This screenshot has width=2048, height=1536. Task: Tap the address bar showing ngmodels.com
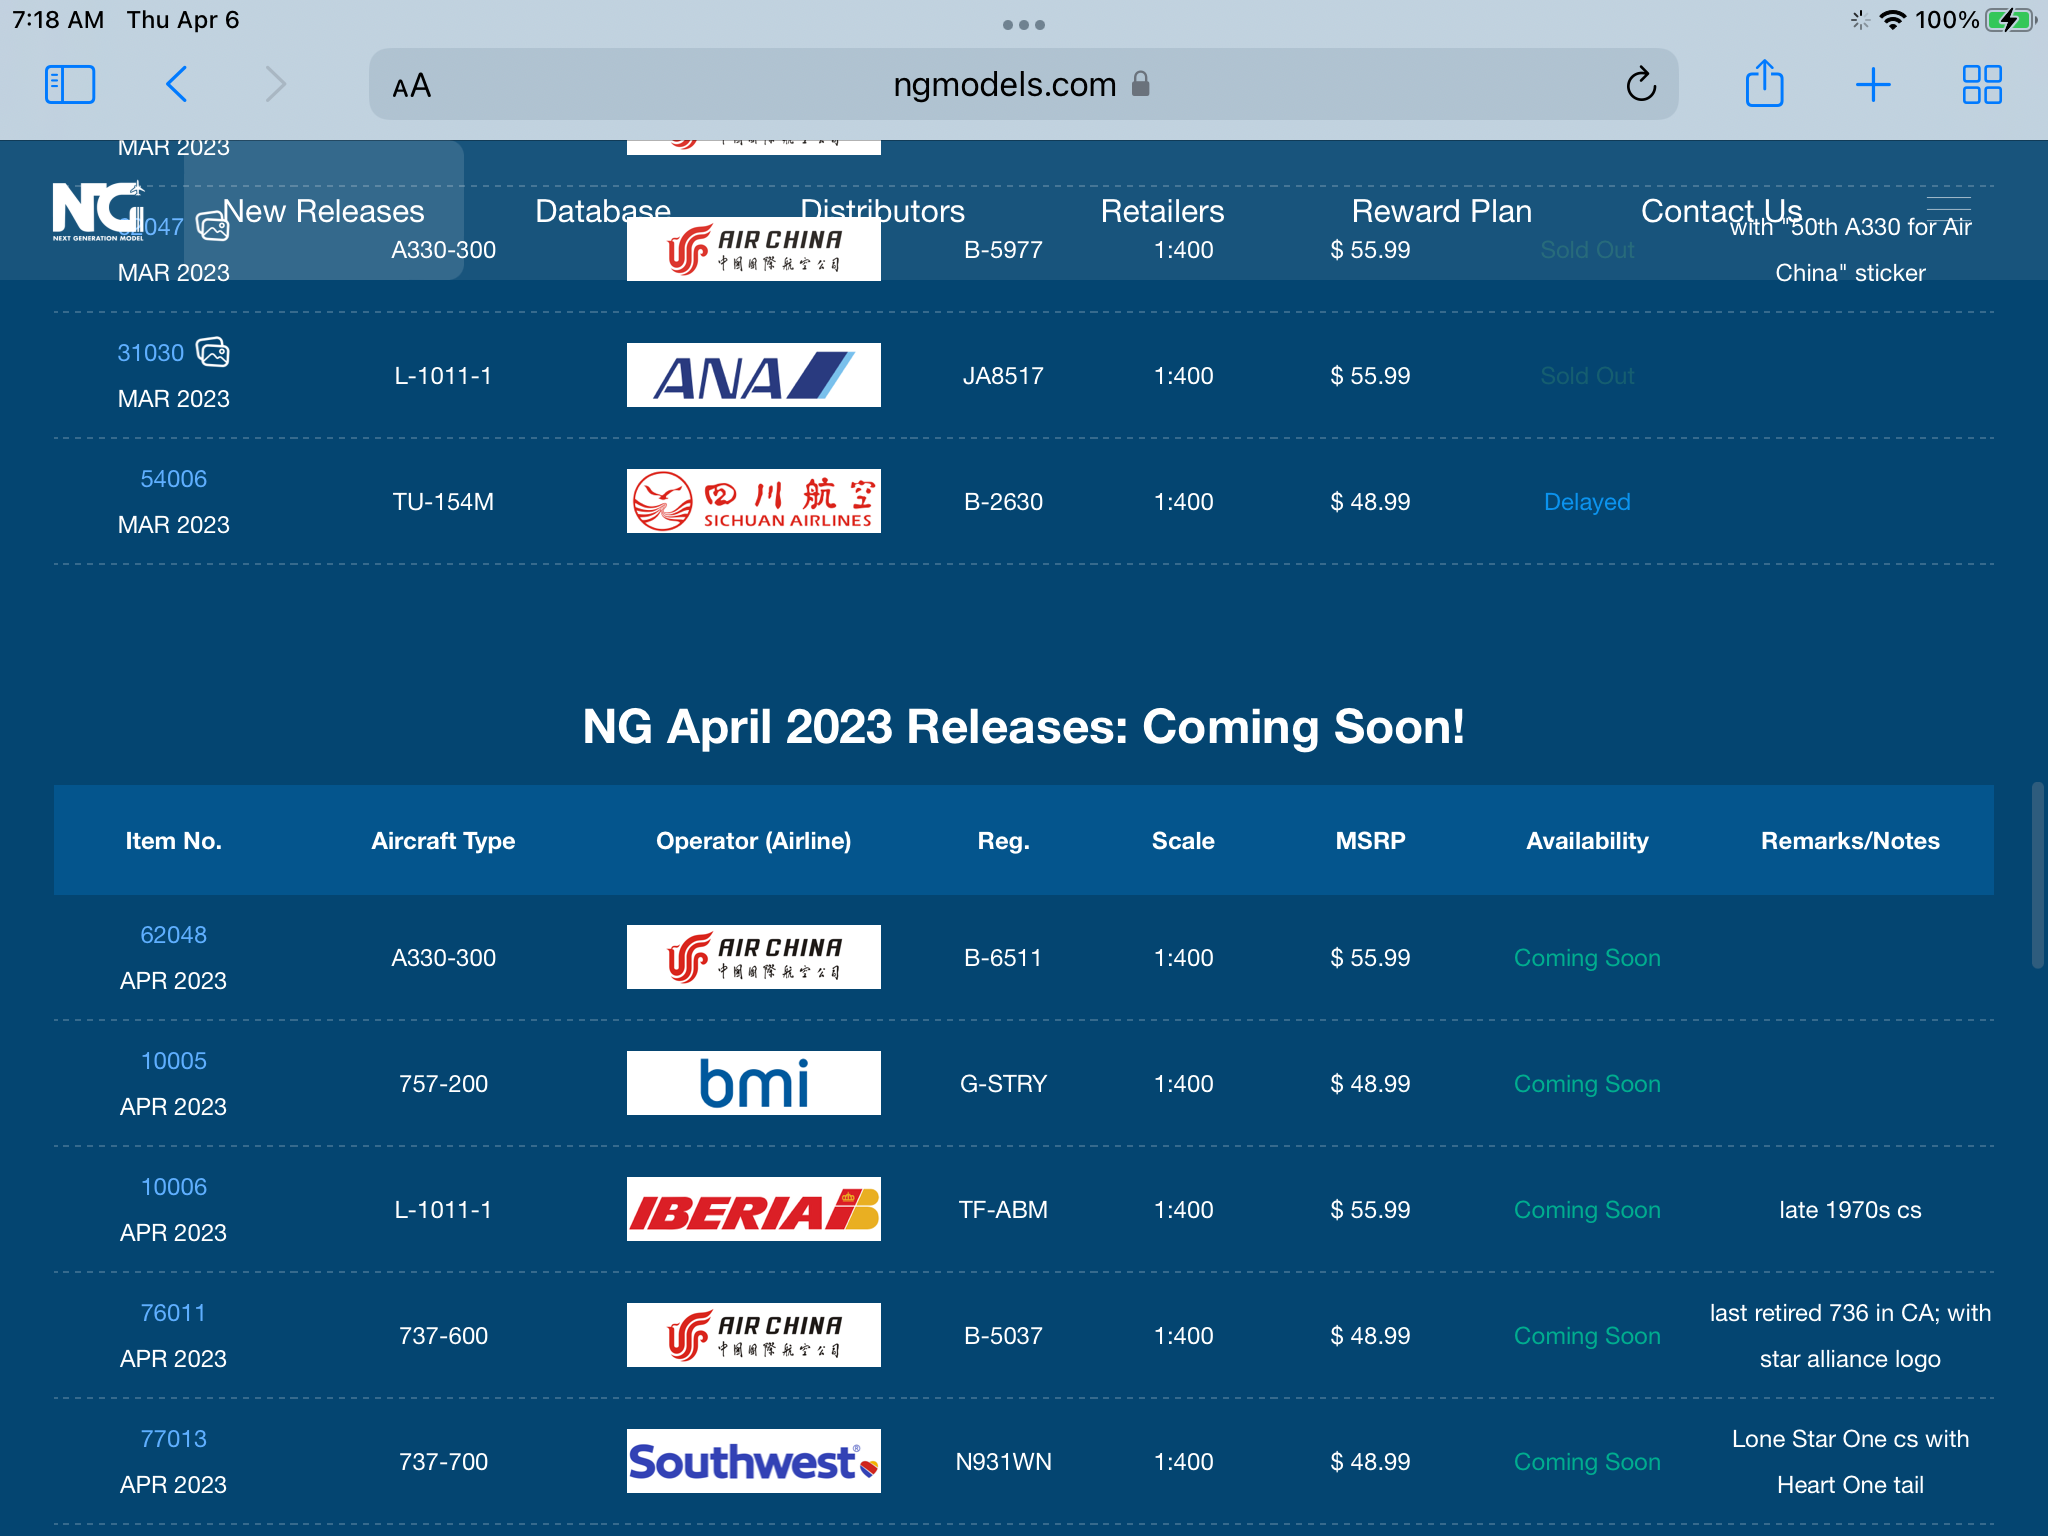(1023, 85)
